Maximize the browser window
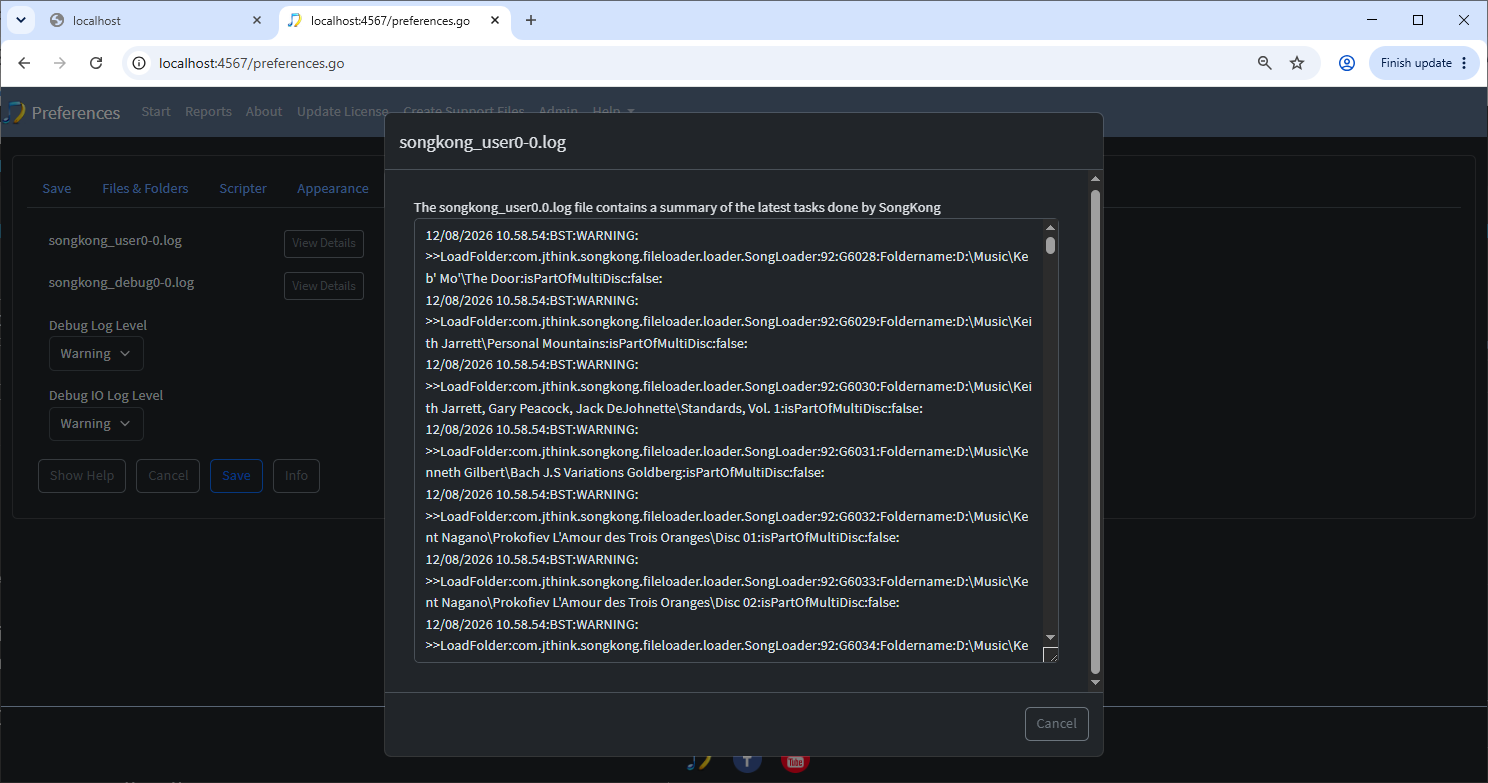This screenshot has height=783, width=1488. point(1417,20)
